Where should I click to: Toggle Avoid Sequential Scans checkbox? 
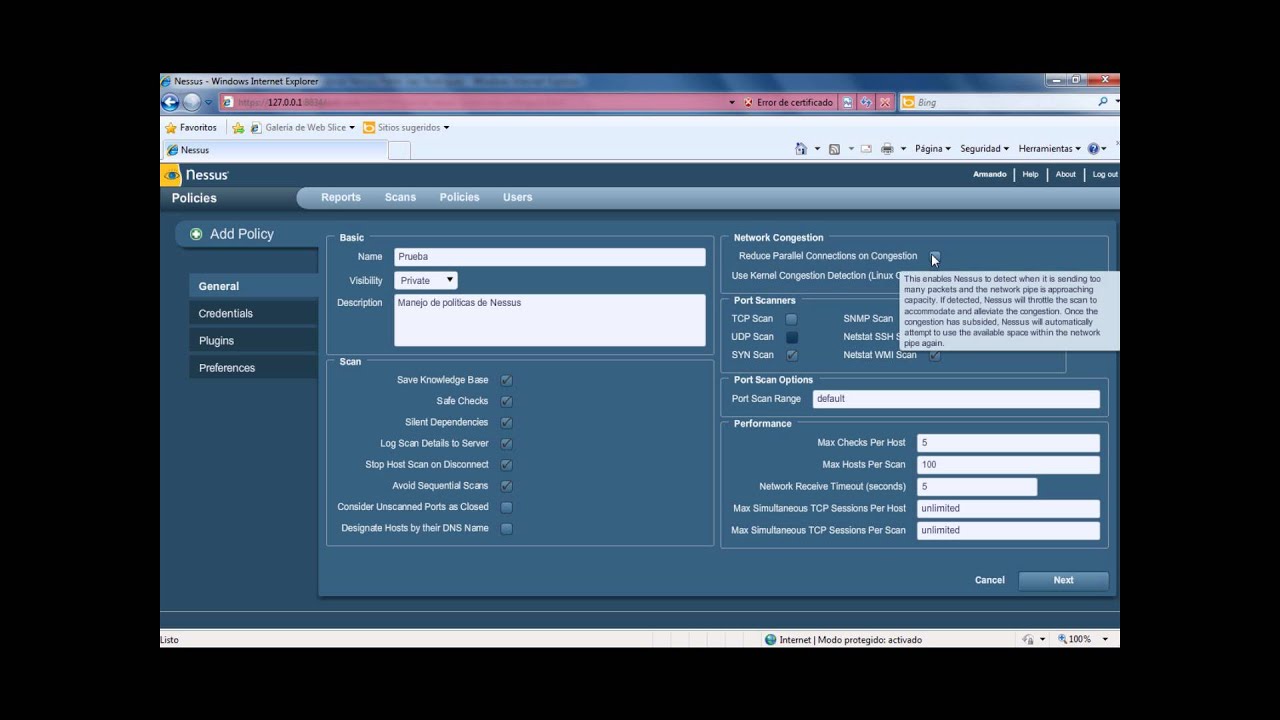pyautogui.click(x=507, y=486)
